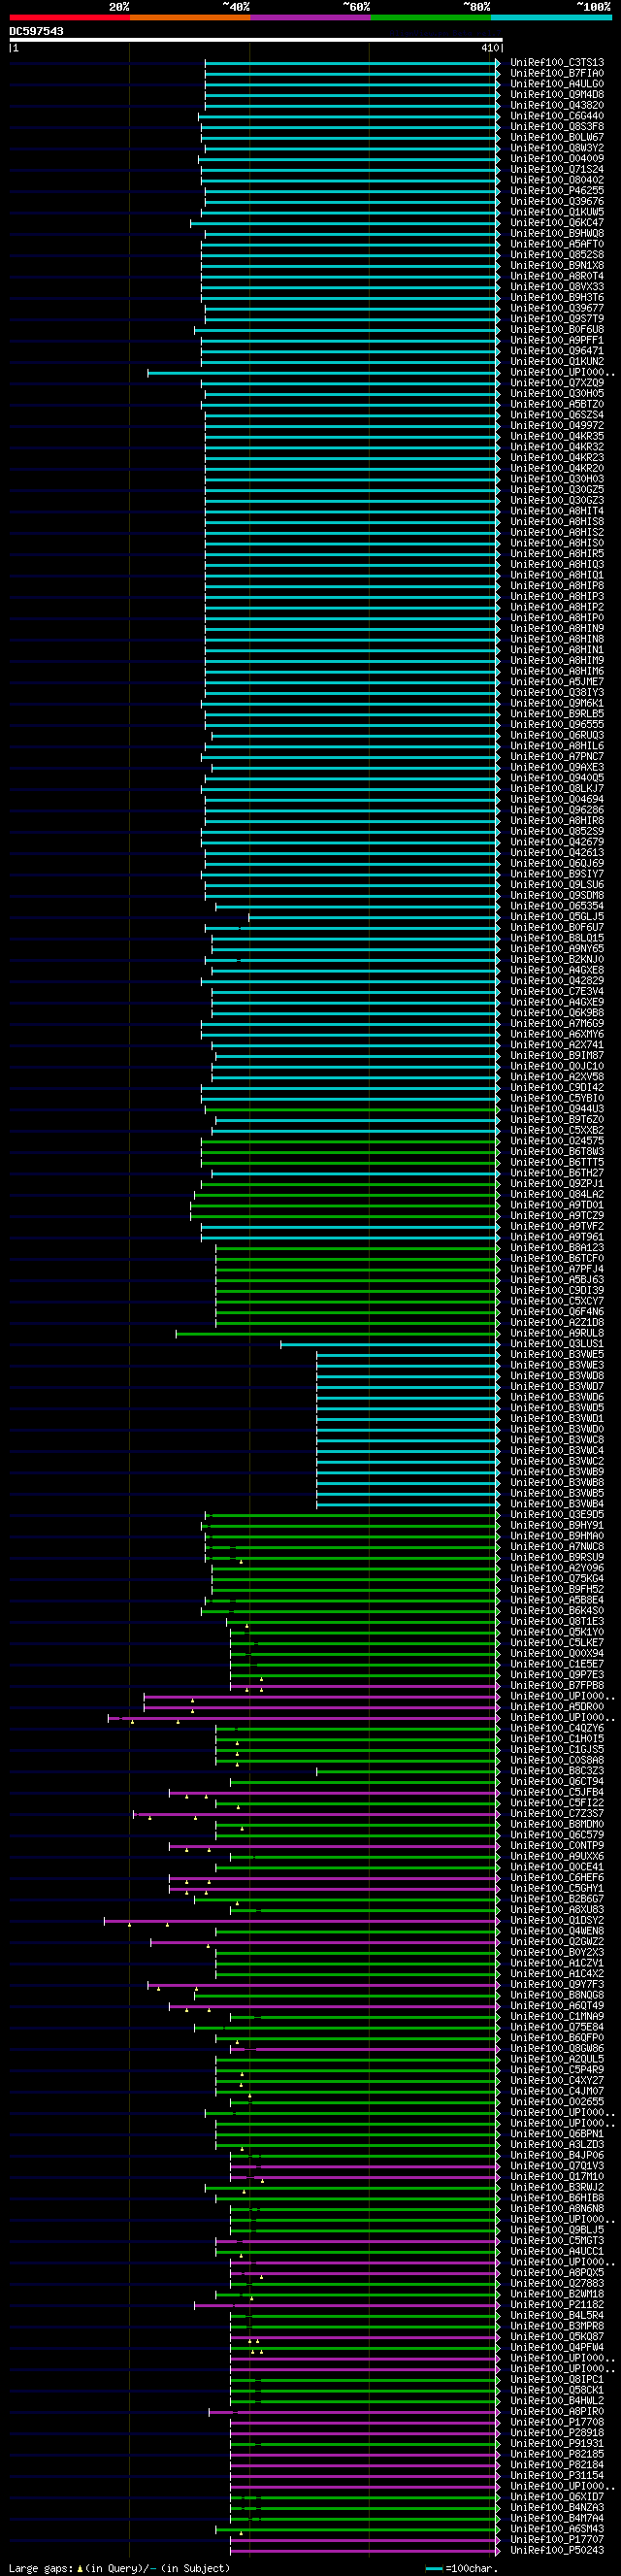Screen dimensions: 621x2576
Task: Select the UniRef100_Q84LA2 label
Action: (557, 1194)
